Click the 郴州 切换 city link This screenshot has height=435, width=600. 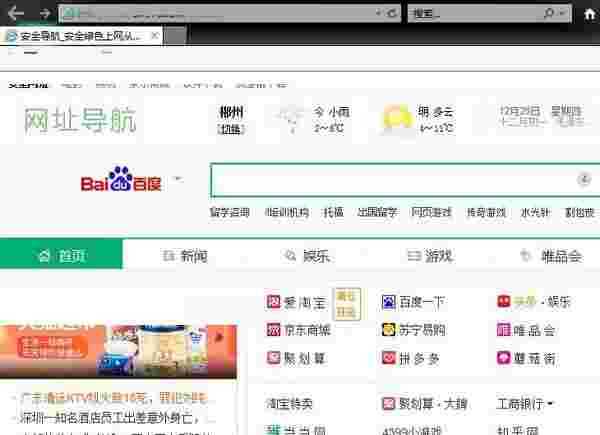231,120
